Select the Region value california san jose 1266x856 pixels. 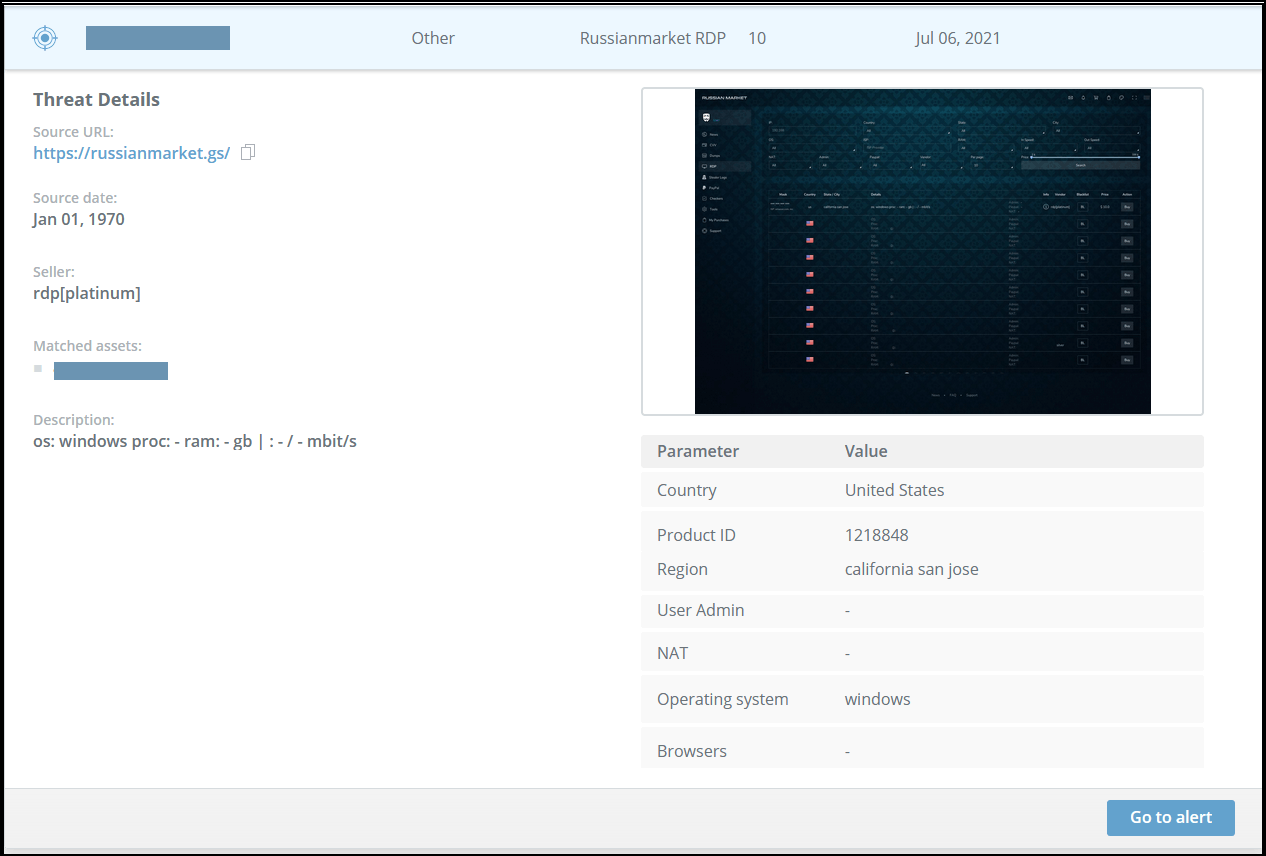tap(911, 569)
